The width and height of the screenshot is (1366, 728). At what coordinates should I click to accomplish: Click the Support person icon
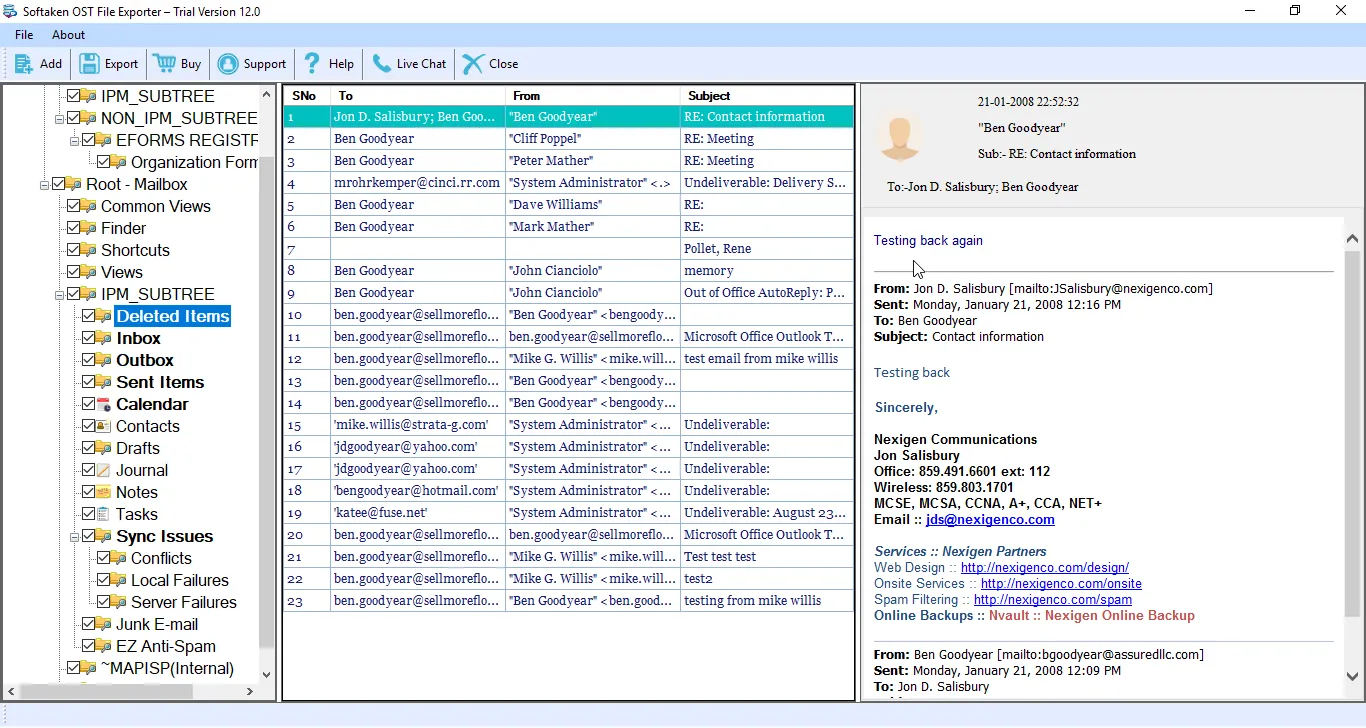[228, 64]
